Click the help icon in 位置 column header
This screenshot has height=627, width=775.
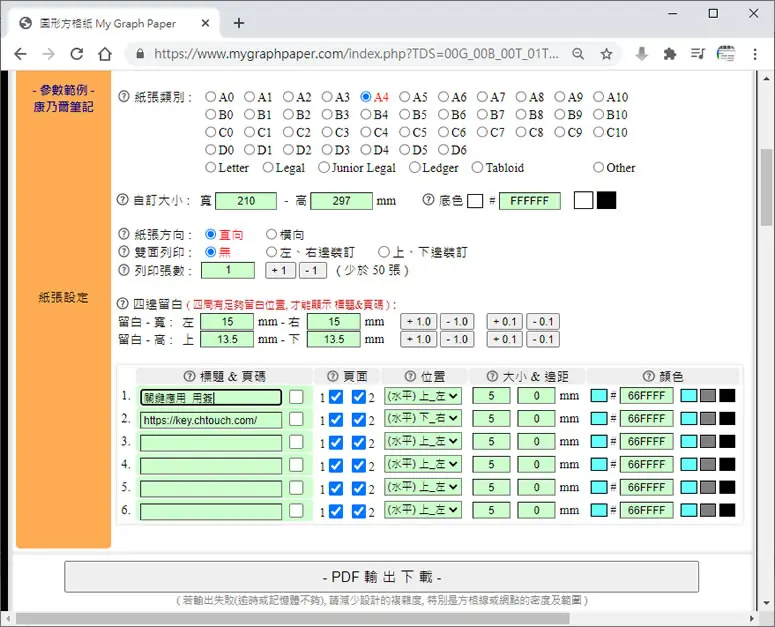410,376
